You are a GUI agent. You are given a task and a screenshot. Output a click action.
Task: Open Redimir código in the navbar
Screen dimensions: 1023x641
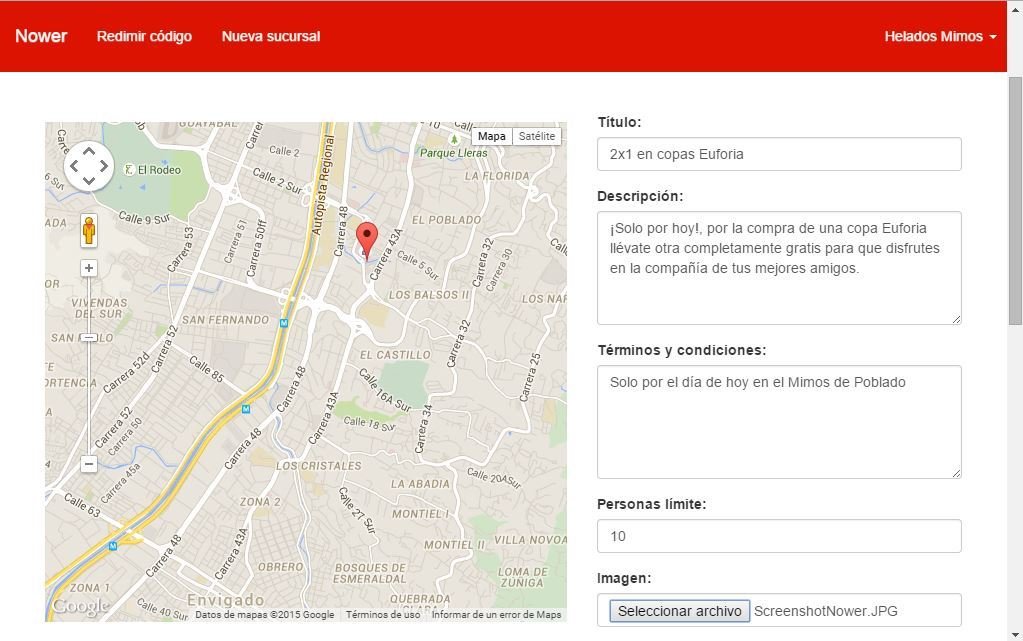[x=144, y=37]
